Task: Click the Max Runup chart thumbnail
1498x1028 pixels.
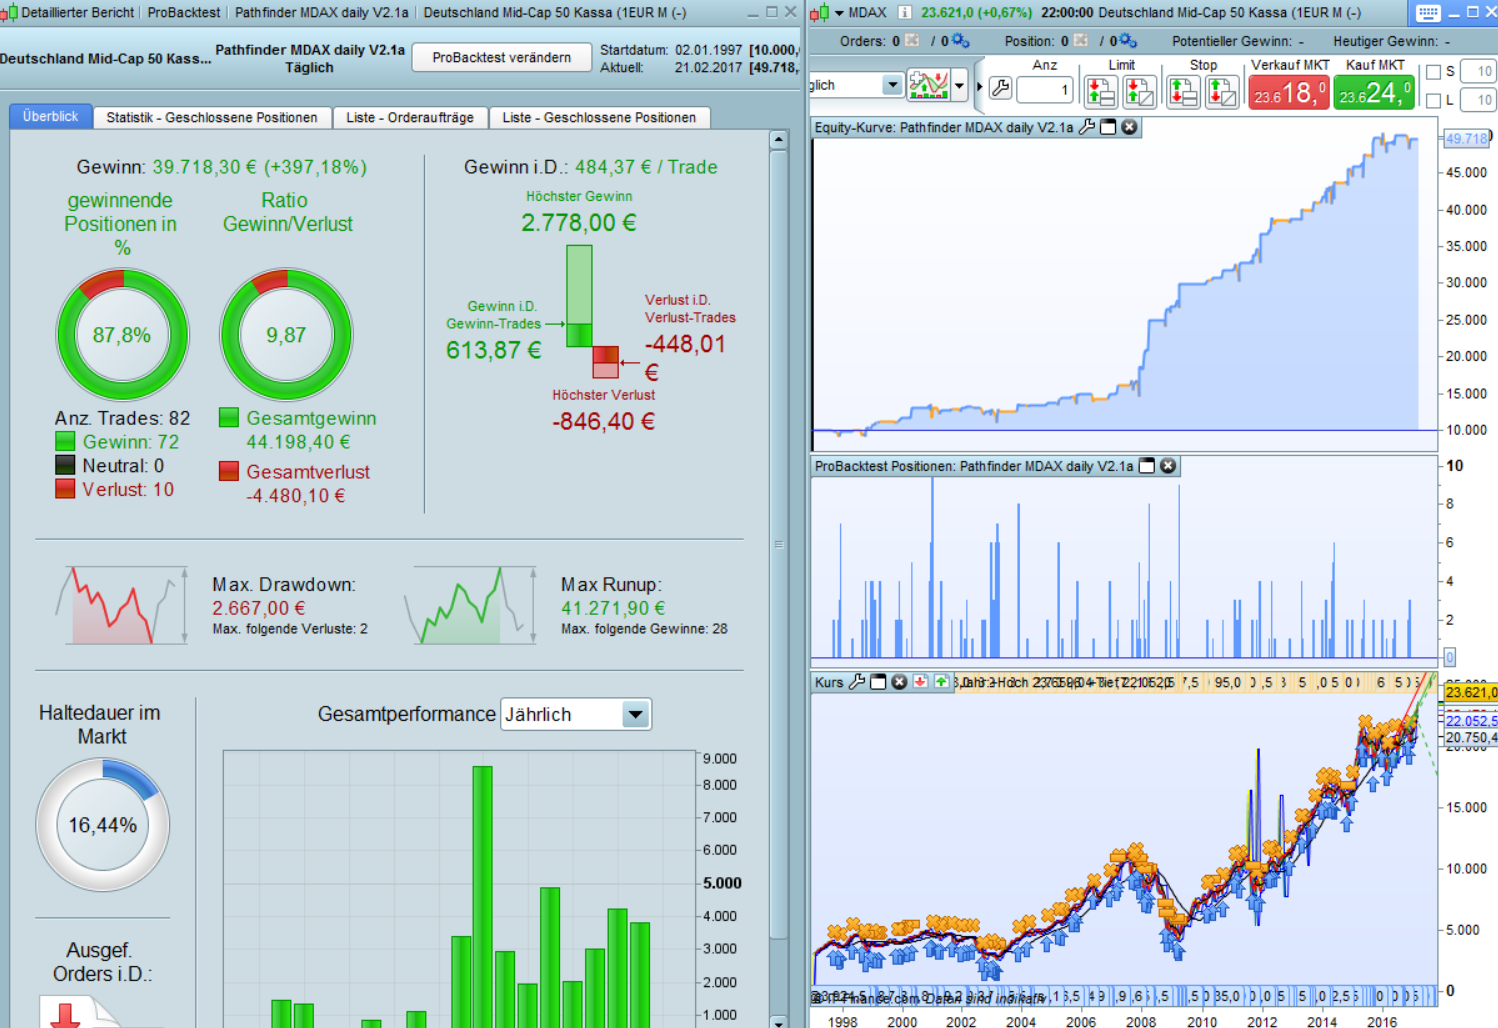Action: point(470,605)
